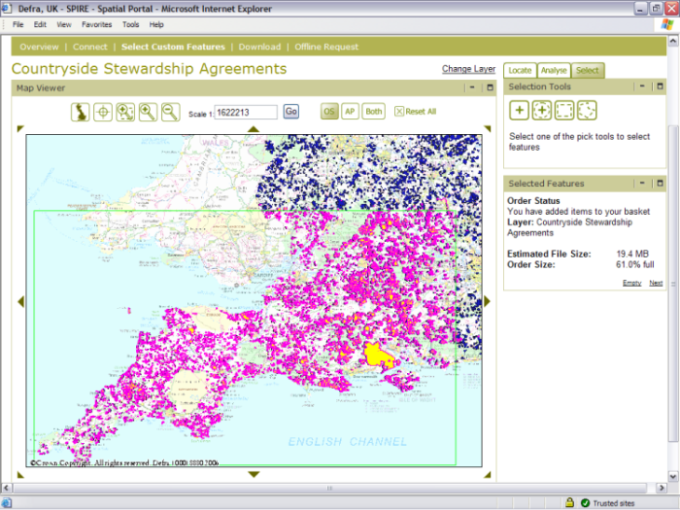Choose the single point pick tool
The width and height of the screenshot is (680, 510).
click(x=519, y=110)
